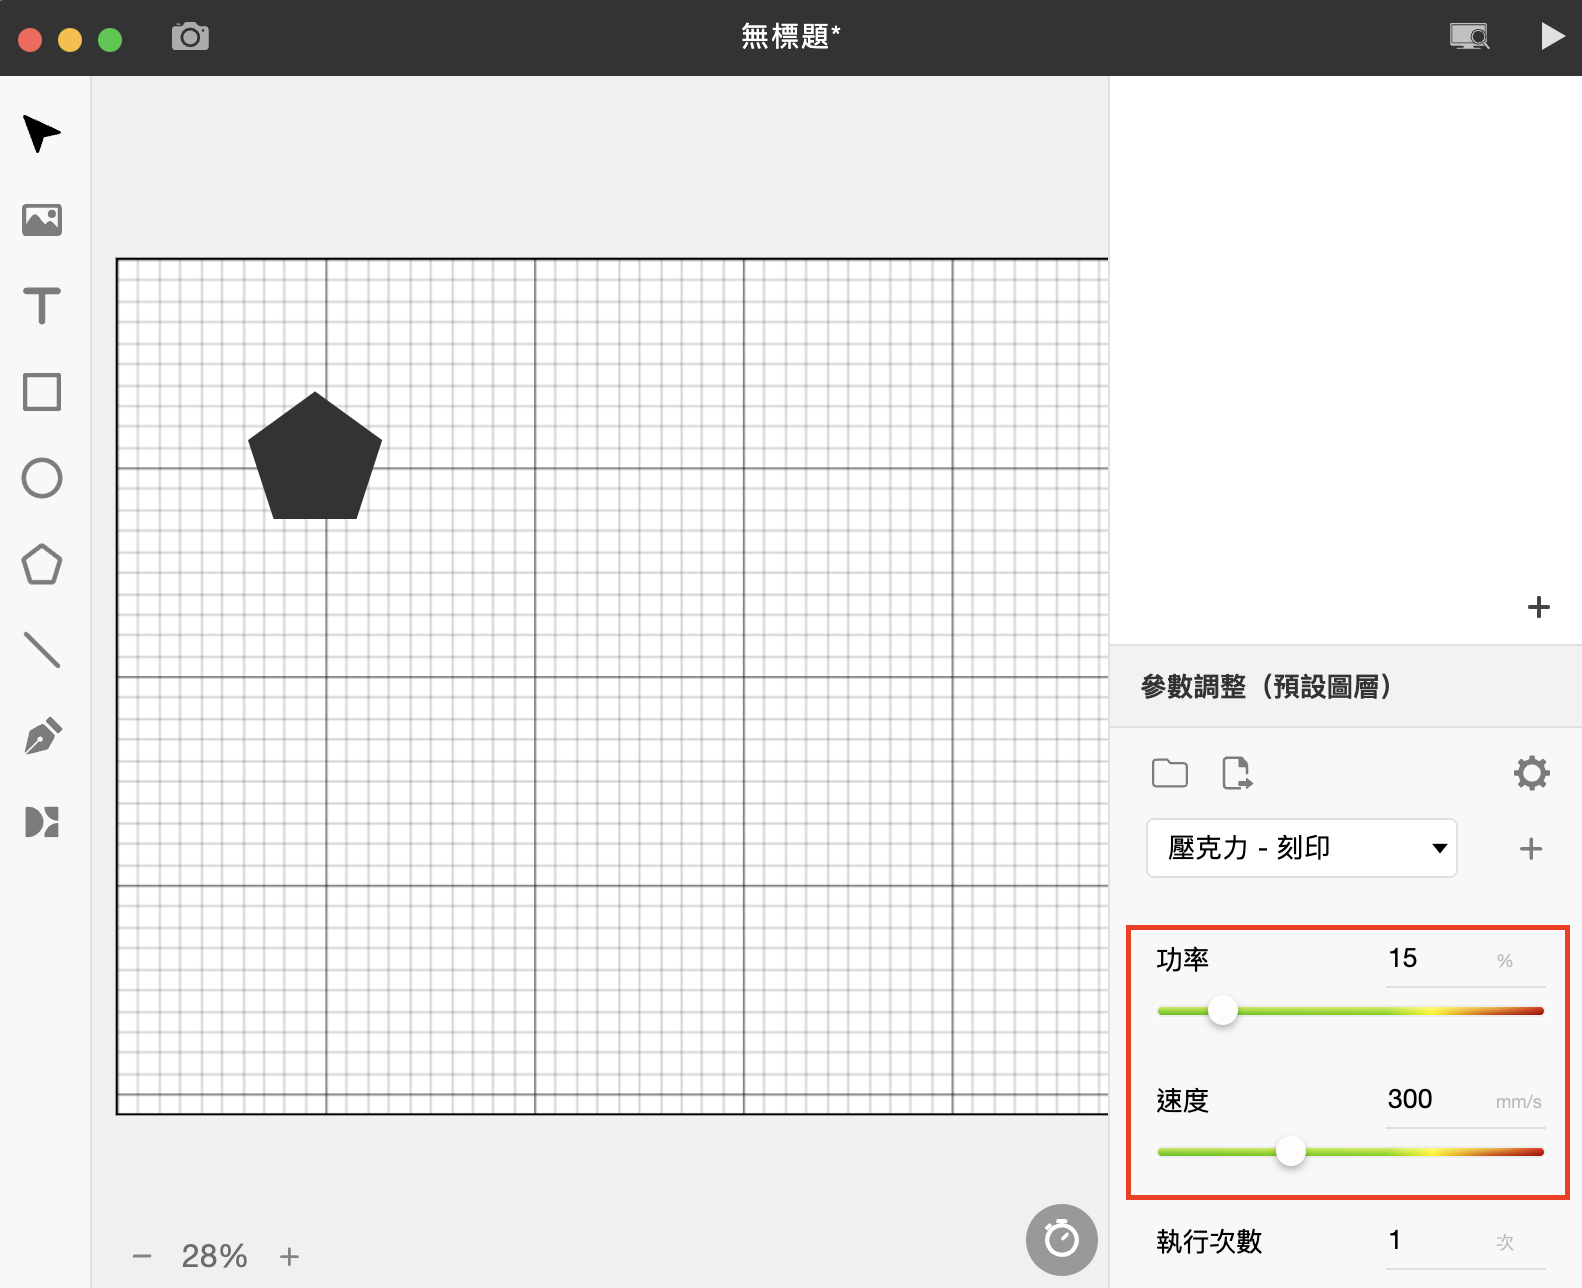
Task: Open the machine preview monitor icon
Action: (x=1469, y=37)
